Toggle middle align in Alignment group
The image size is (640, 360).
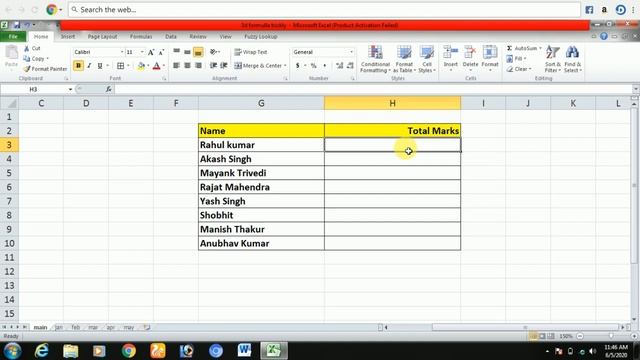[187, 52]
